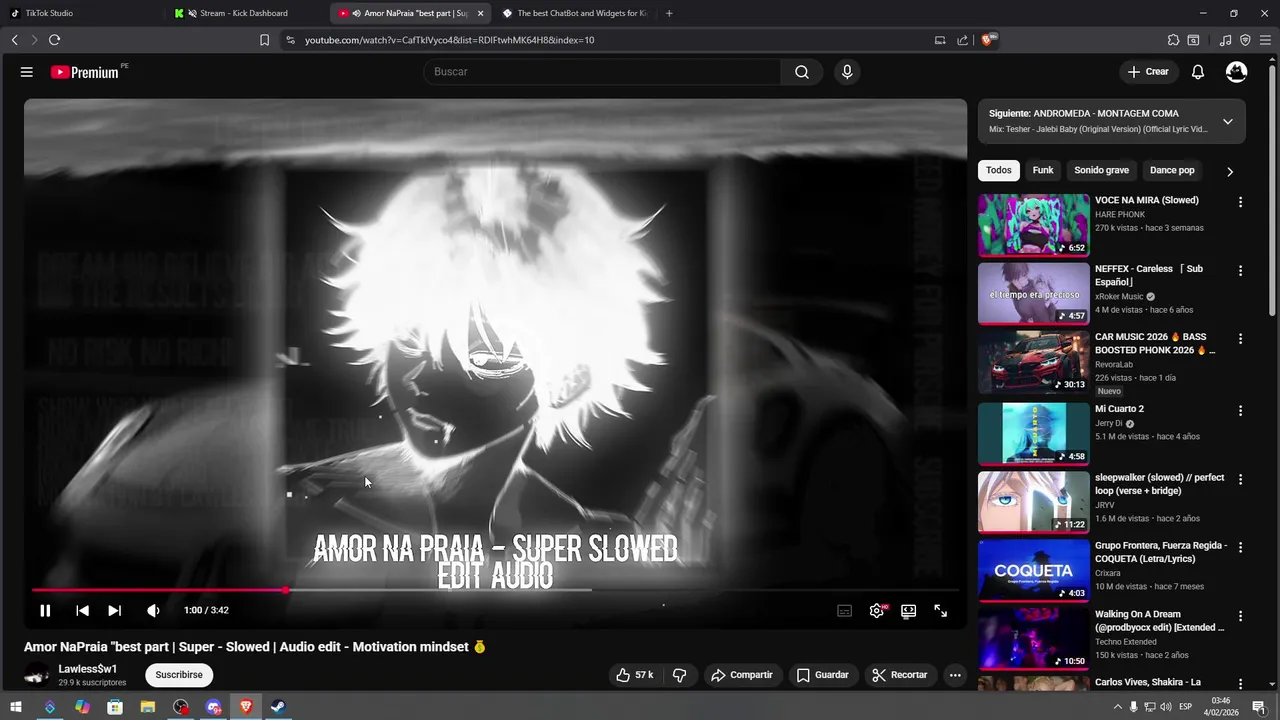Seek on the red video progress bar

495,590
